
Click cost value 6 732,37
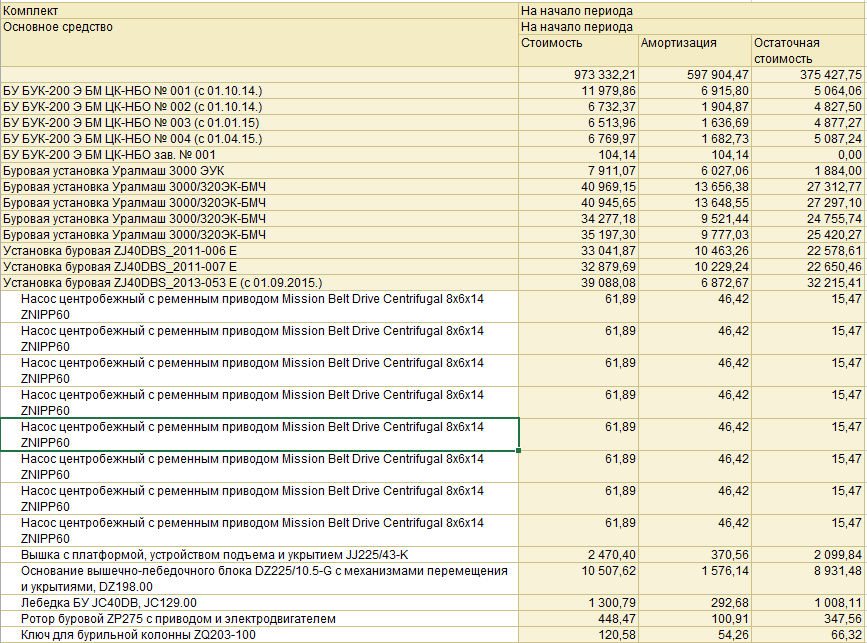point(578,107)
